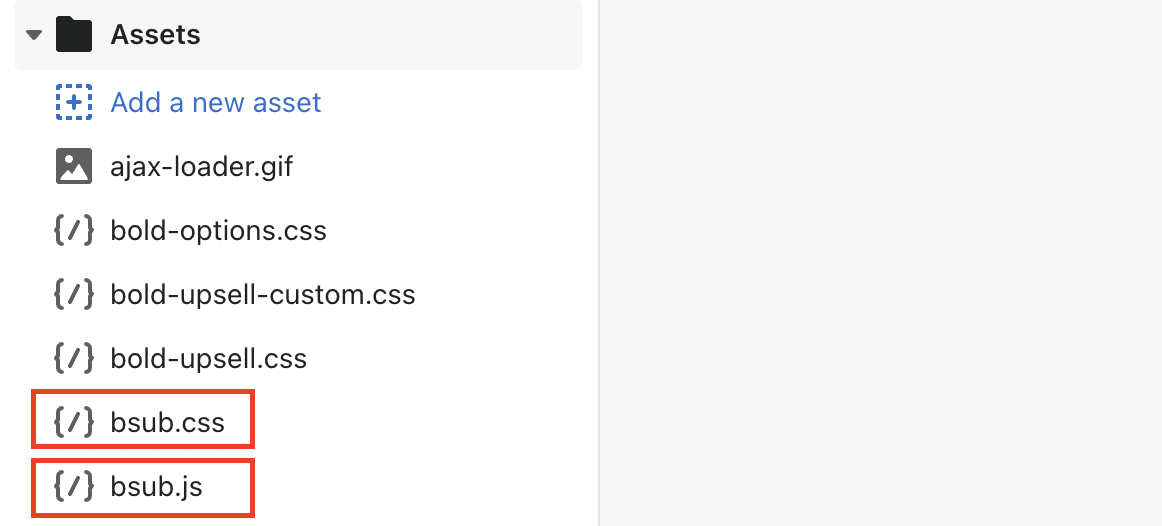Click the empty editor pane on the right
This screenshot has height=526, width=1162.
(880, 263)
